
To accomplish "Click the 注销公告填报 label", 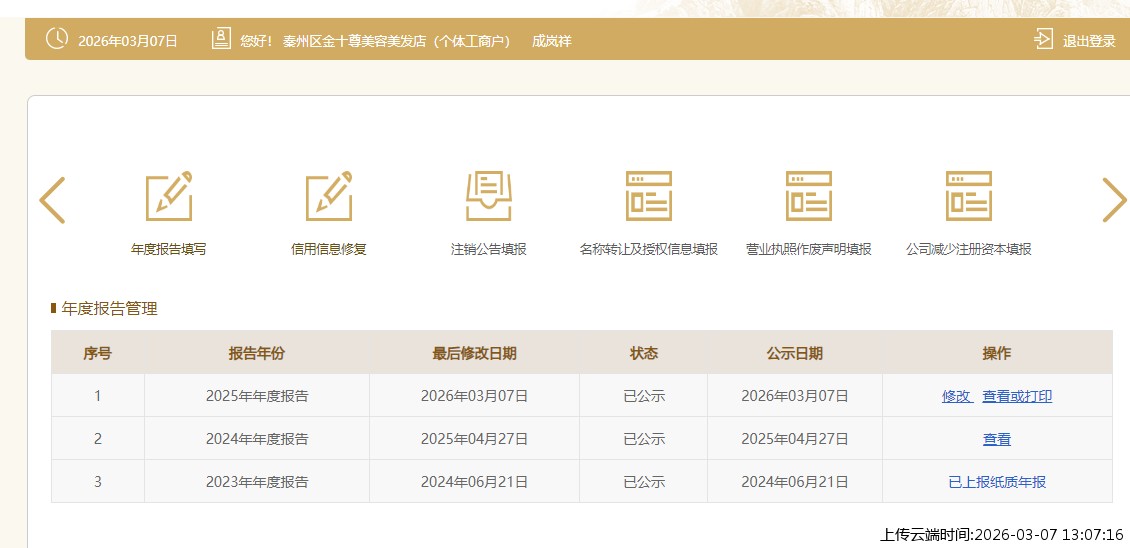I will pos(489,249).
